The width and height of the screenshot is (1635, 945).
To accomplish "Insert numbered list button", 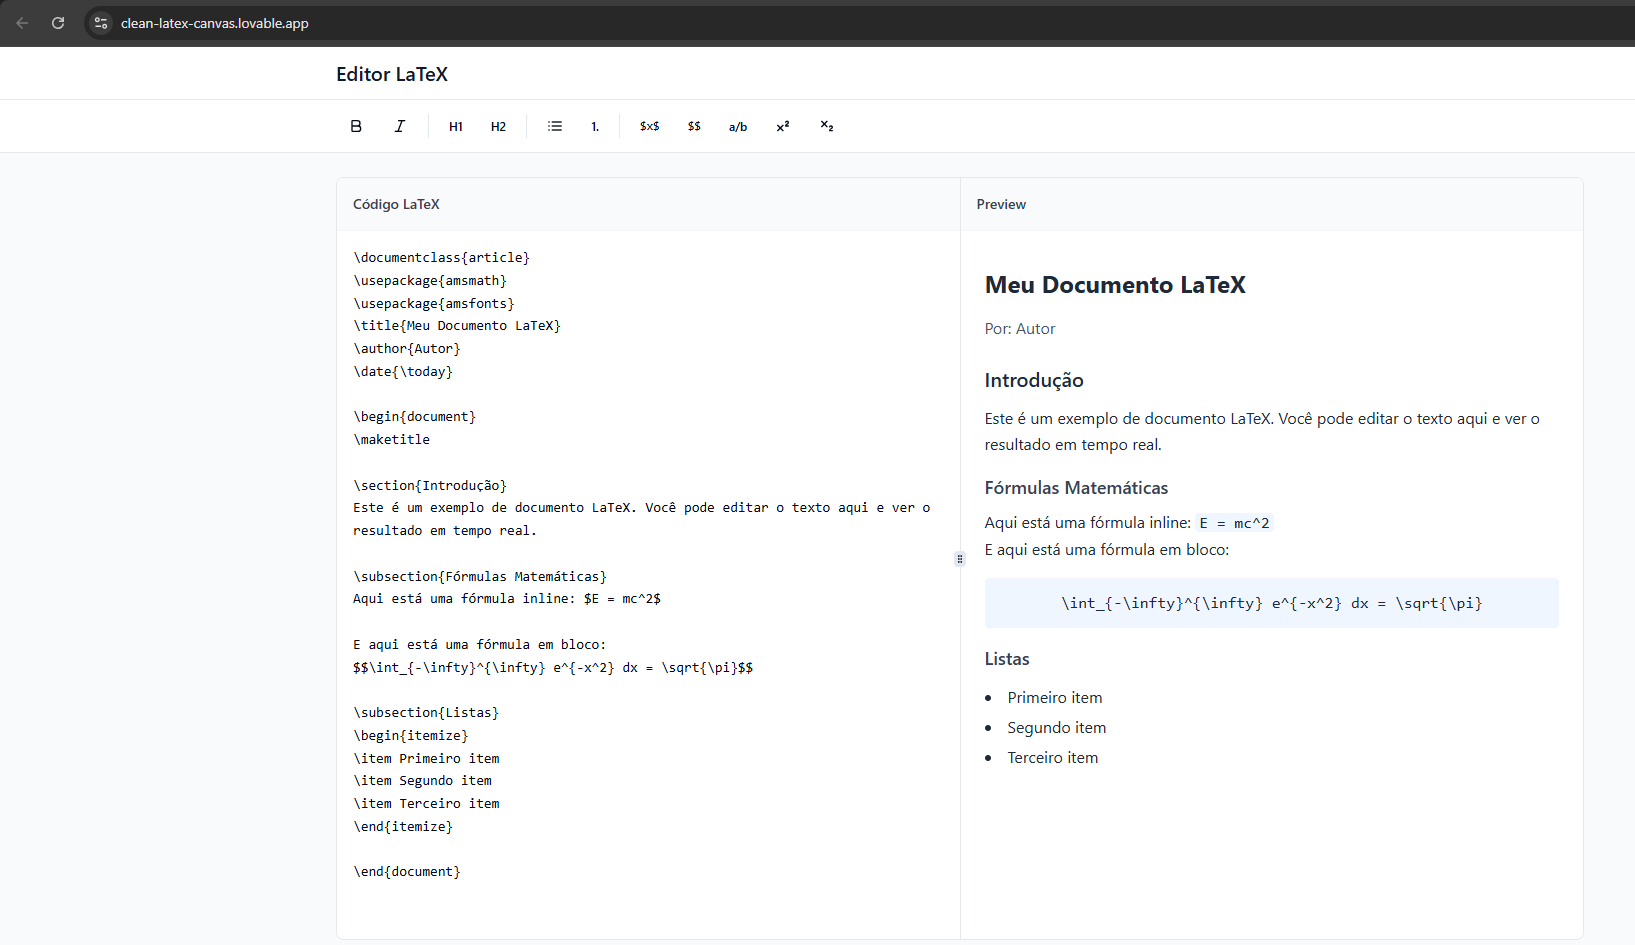I will [595, 126].
